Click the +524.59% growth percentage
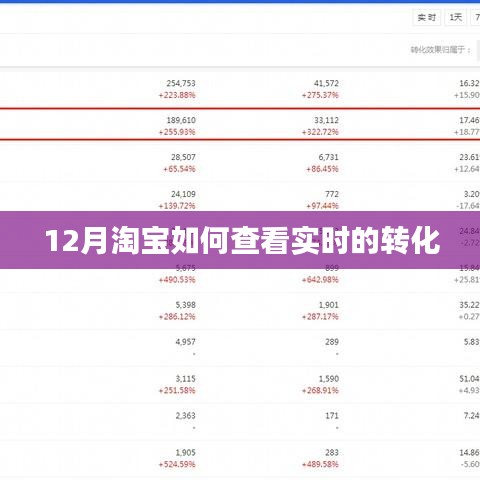Image resolution: width=480 pixels, height=480 pixels. tap(177, 464)
